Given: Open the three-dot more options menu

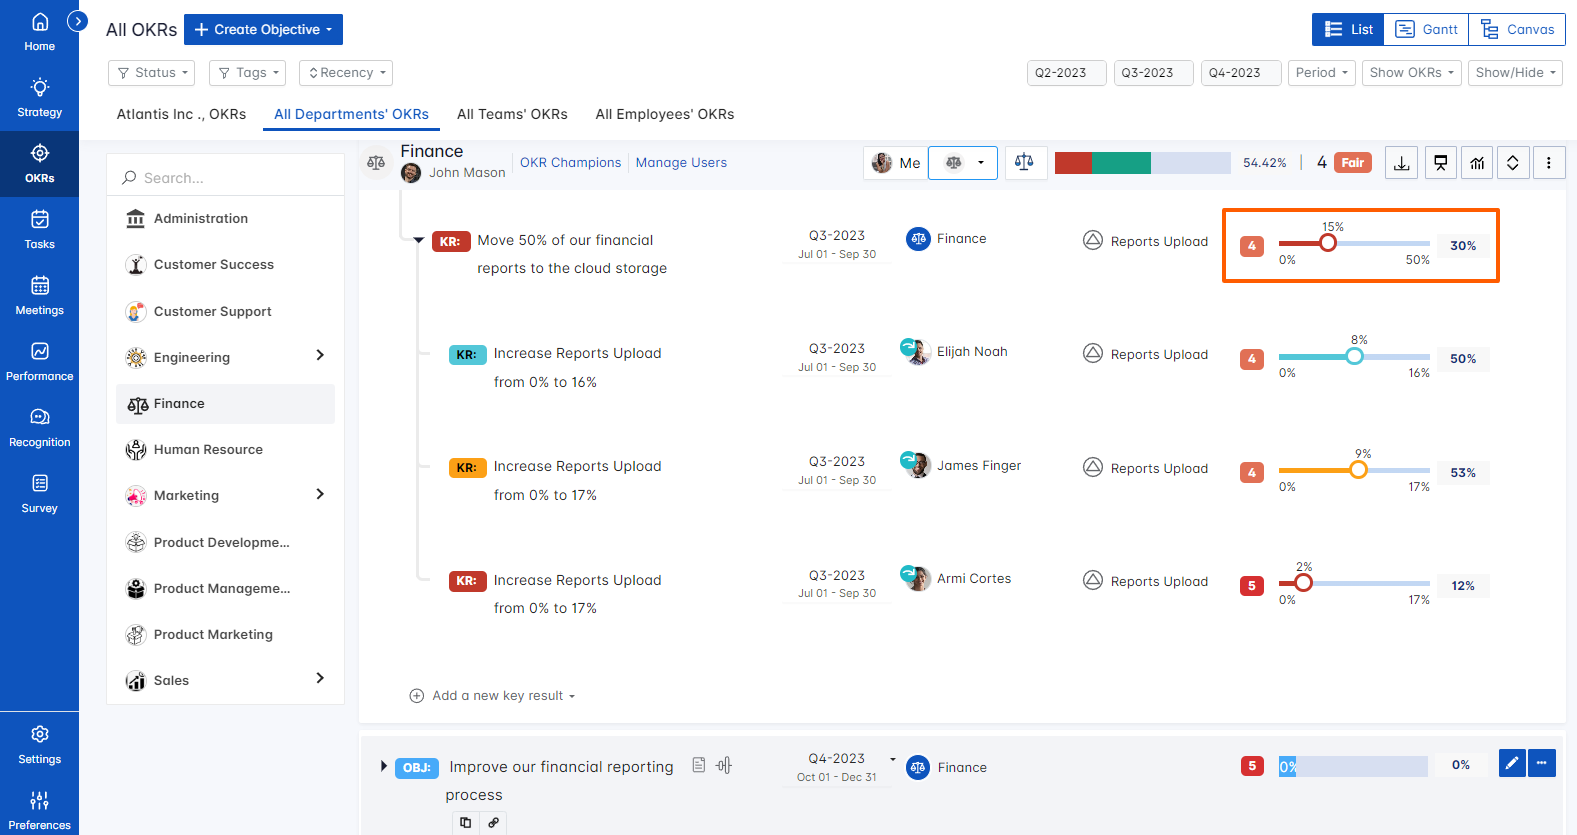Looking at the screenshot, I should [1549, 163].
